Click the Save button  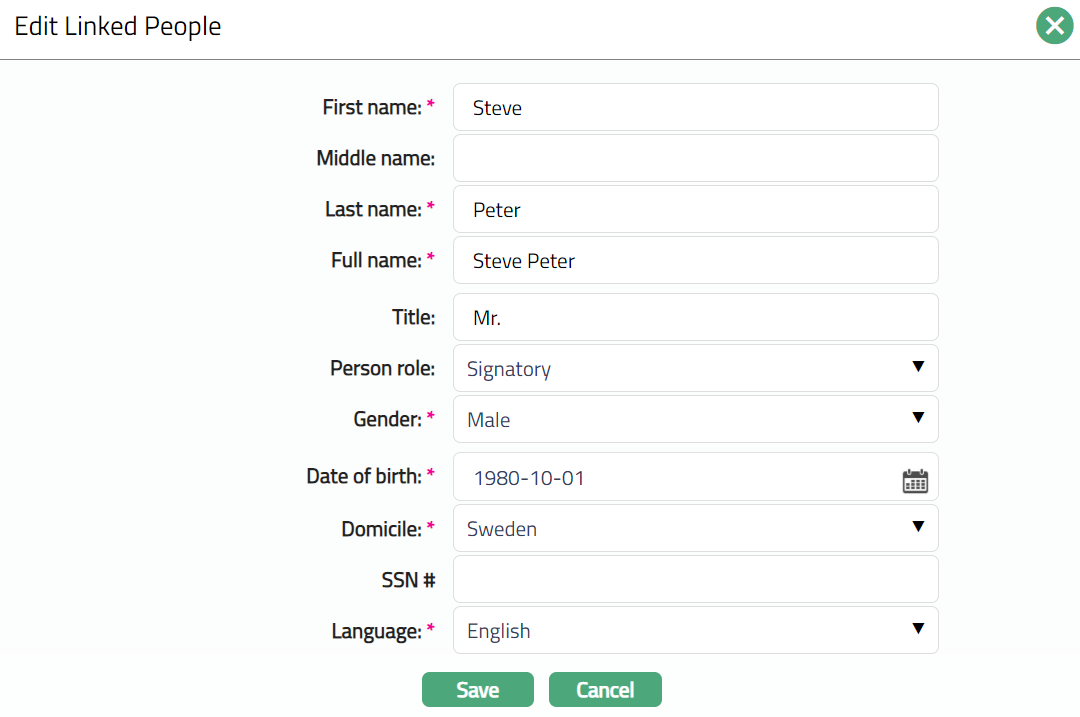[x=477, y=690]
